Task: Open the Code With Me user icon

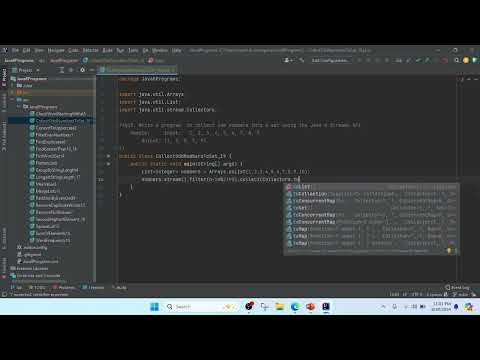Action: coord(288,60)
